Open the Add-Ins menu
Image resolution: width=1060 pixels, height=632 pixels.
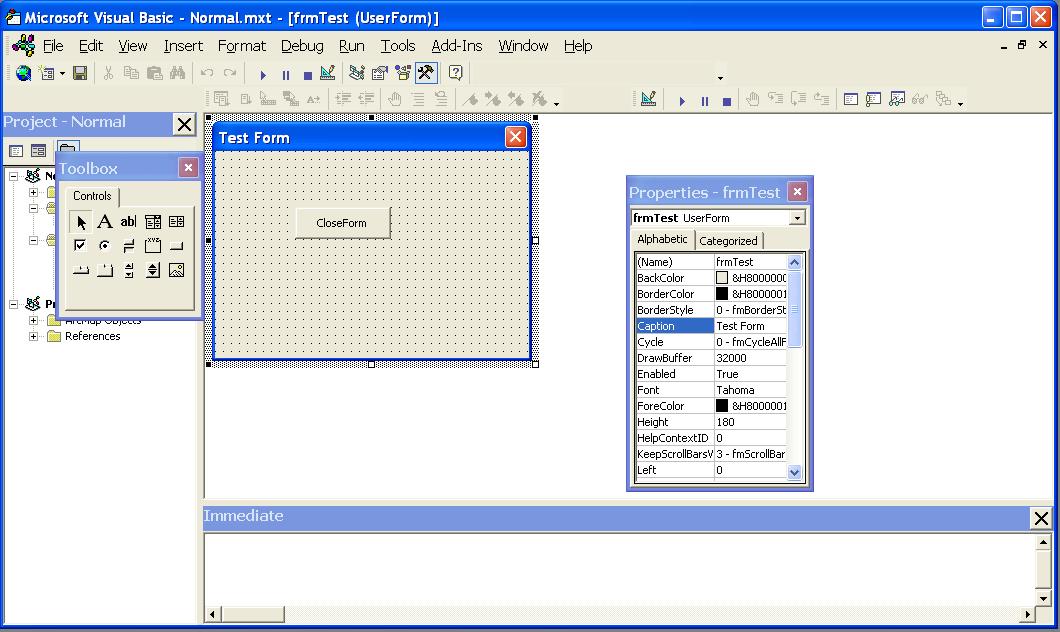[x=457, y=46]
